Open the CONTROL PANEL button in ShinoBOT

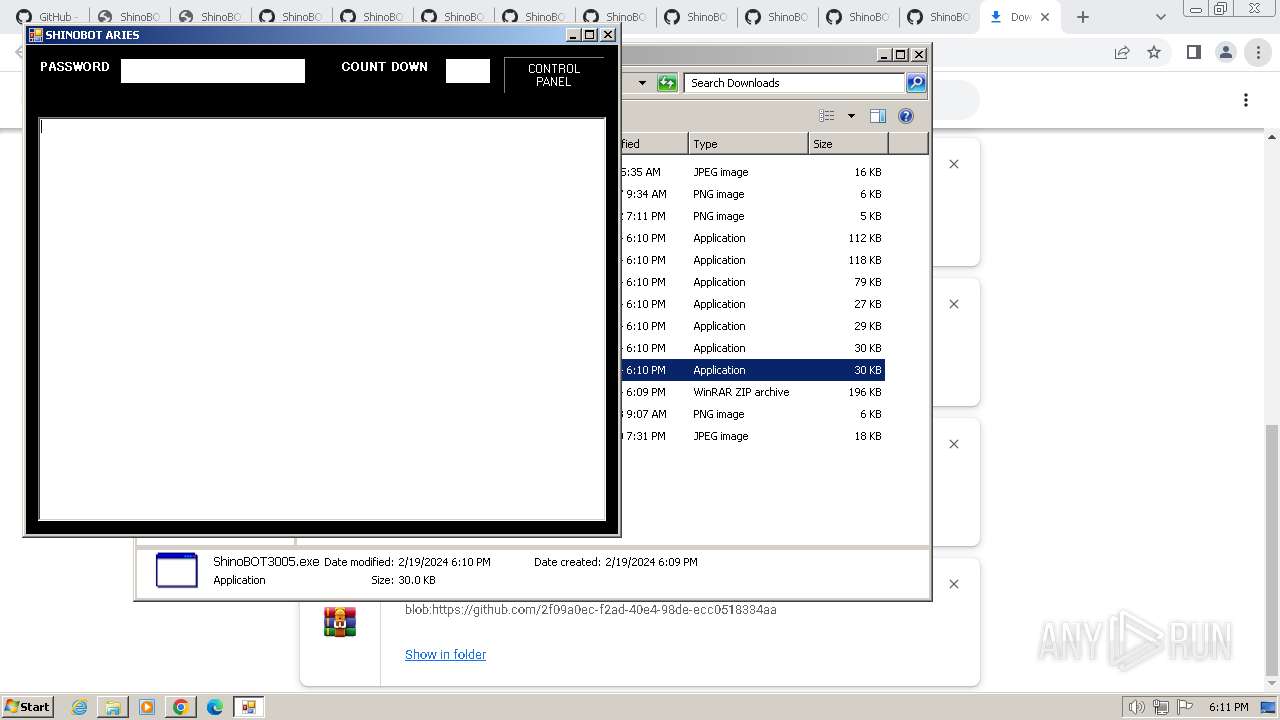(x=554, y=75)
